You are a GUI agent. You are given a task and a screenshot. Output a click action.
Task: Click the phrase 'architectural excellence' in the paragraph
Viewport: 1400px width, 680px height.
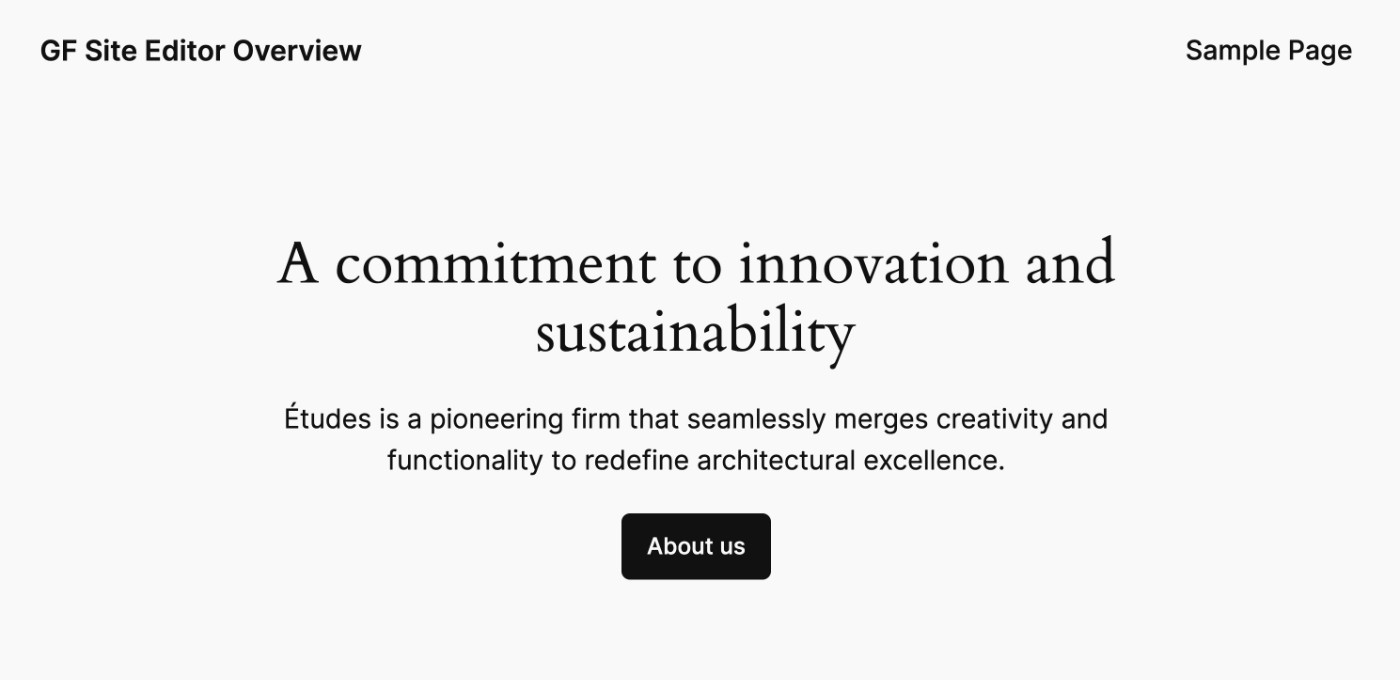point(850,461)
